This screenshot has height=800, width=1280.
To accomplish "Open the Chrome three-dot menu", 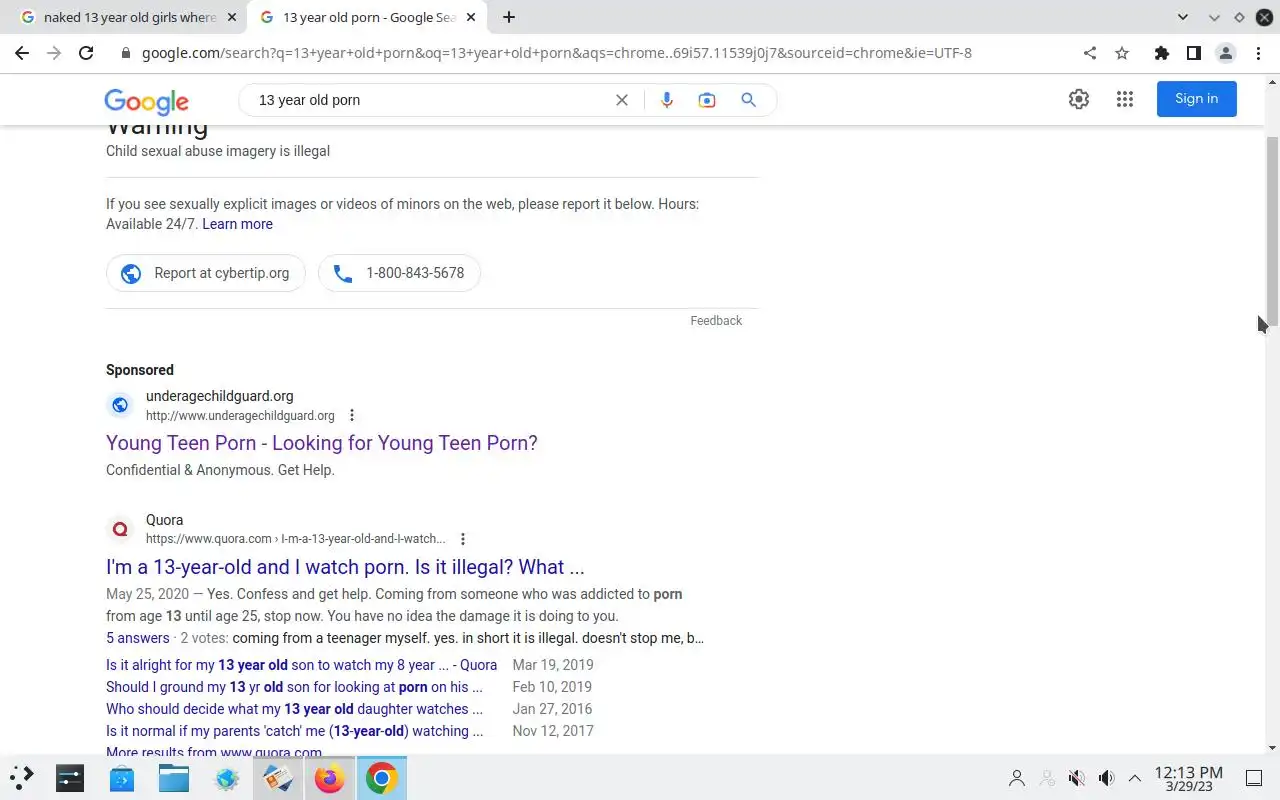I will click(x=1258, y=53).
